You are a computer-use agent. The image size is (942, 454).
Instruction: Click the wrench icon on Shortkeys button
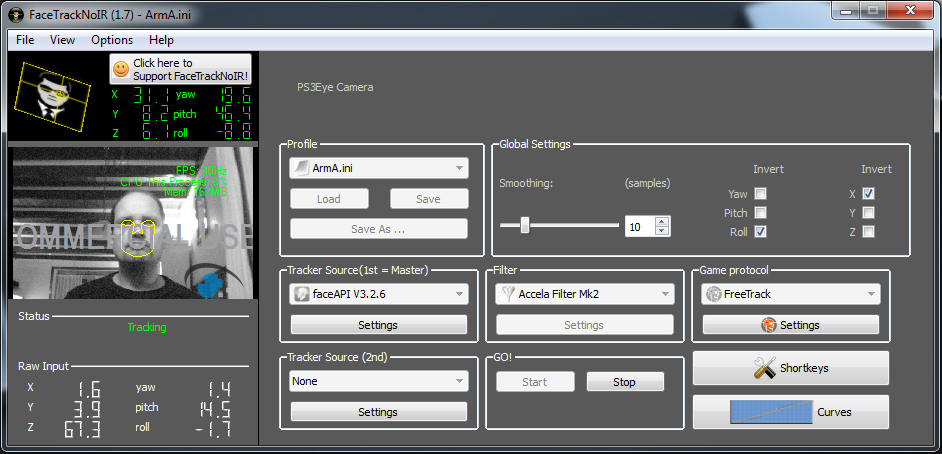pyautogui.click(x=765, y=368)
